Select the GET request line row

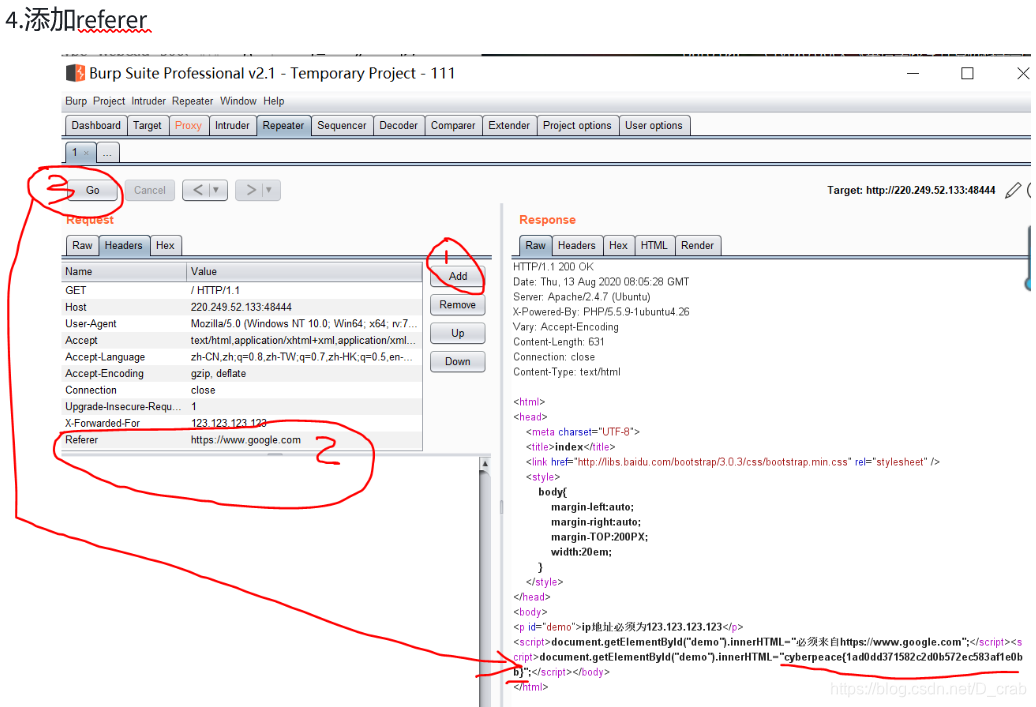tap(242, 291)
